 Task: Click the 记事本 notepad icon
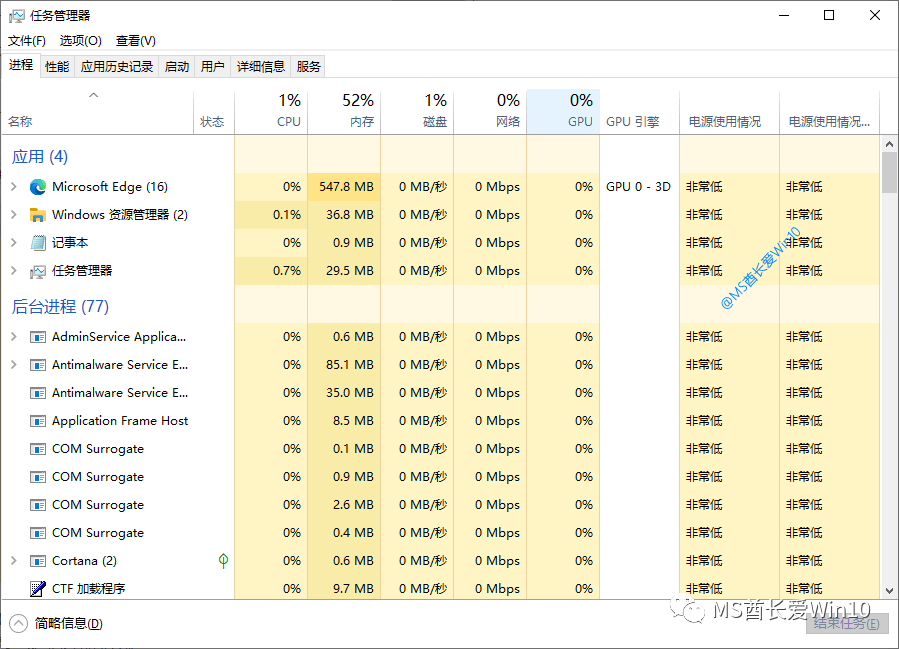pyautogui.click(x=37, y=242)
